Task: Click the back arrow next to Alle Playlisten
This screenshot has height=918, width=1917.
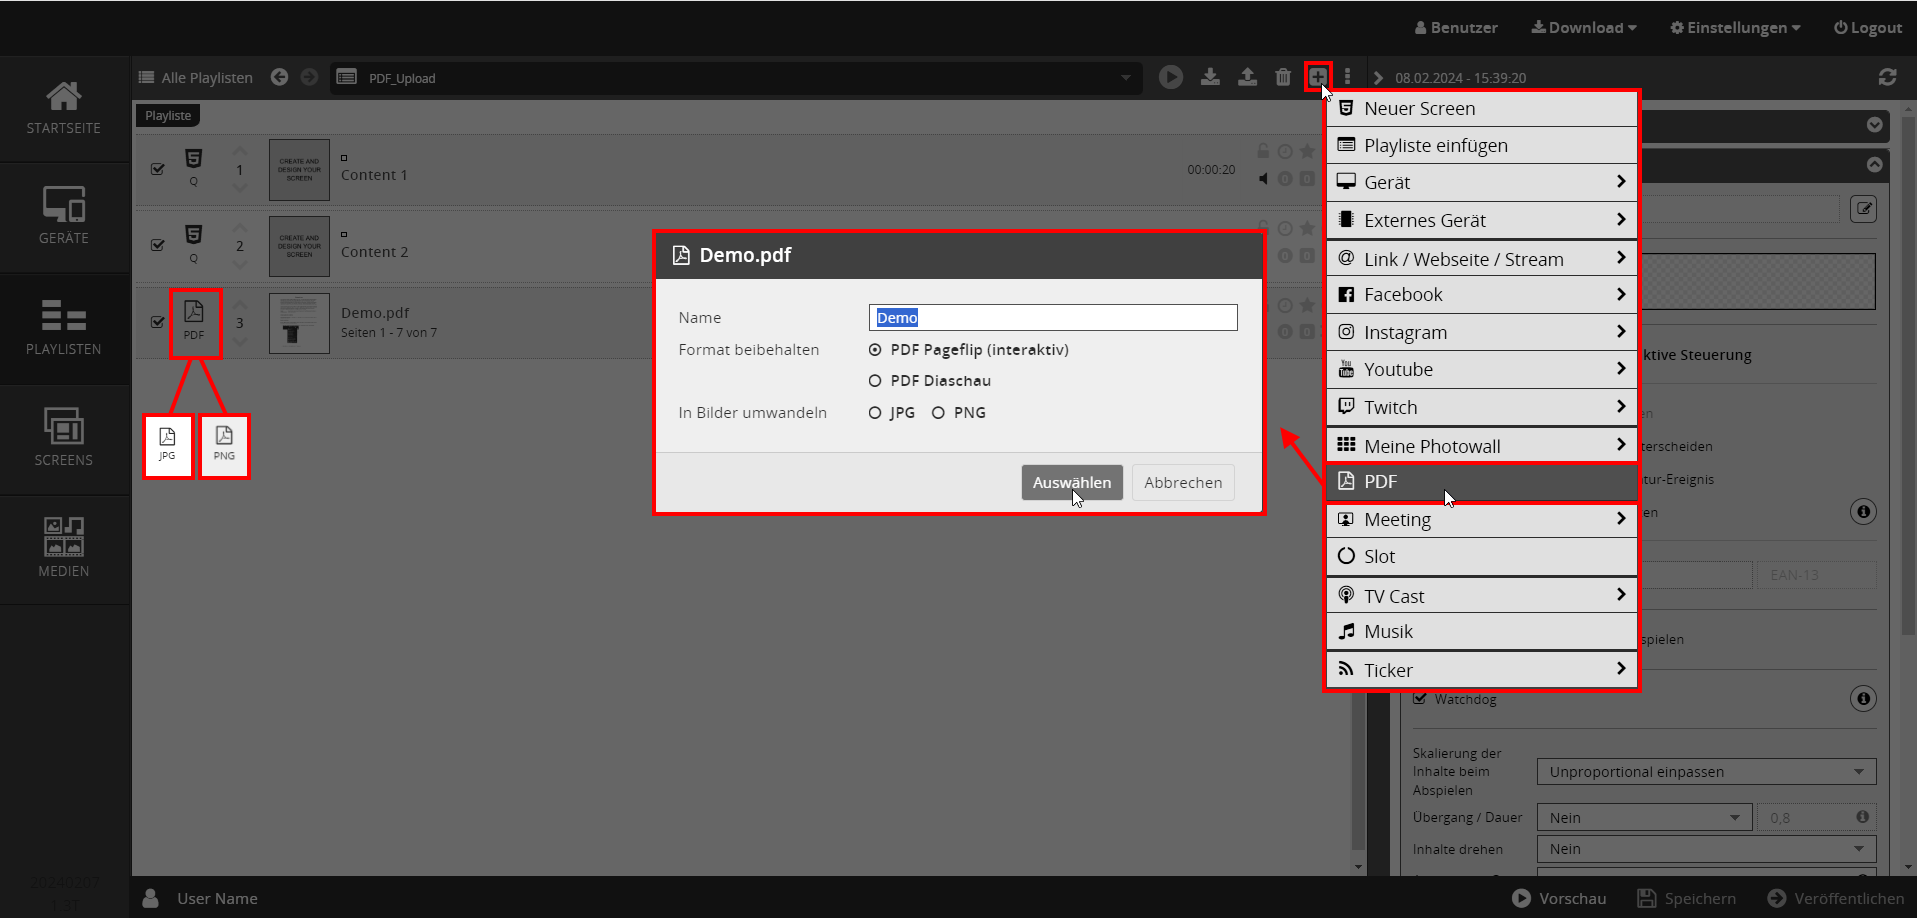Action: (280, 77)
